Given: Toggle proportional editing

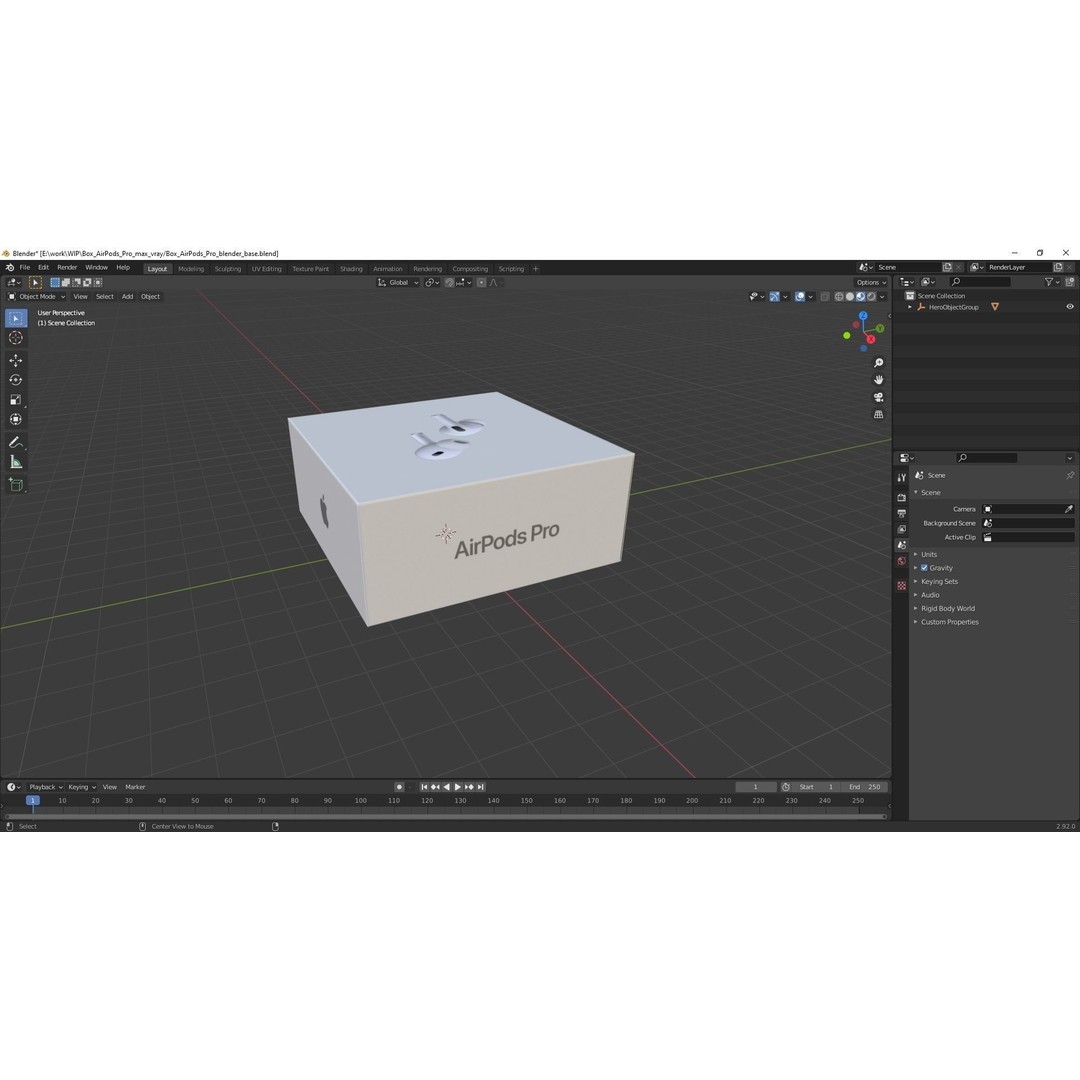Looking at the screenshot, I should (x=481, y=282).
